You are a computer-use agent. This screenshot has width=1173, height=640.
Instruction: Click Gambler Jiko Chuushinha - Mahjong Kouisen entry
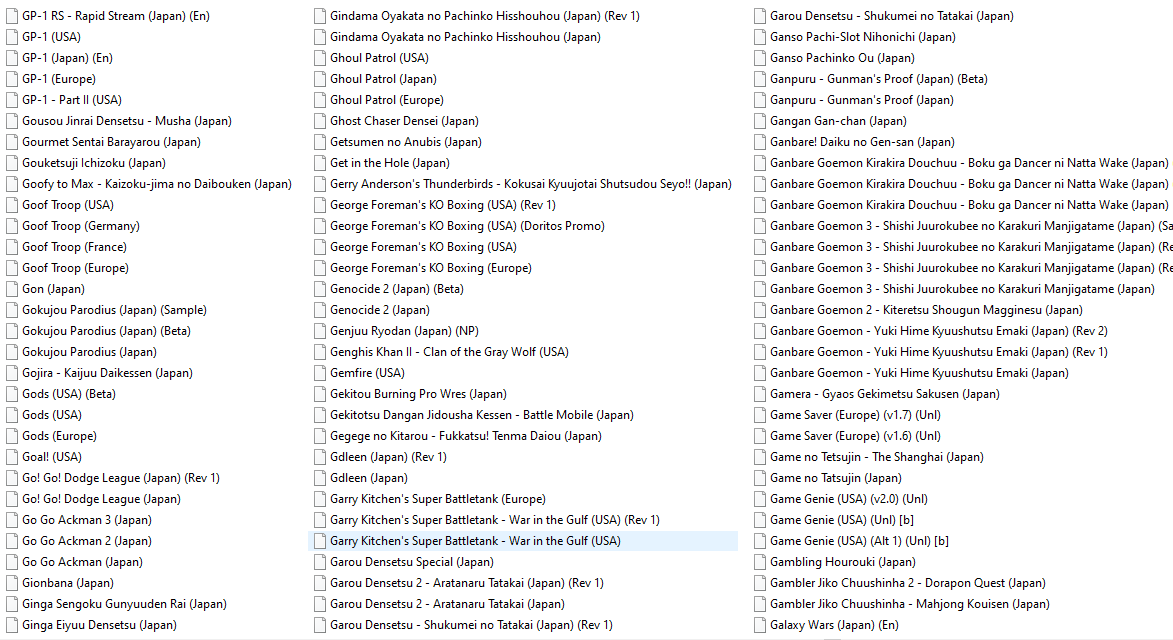coord(910,603)
